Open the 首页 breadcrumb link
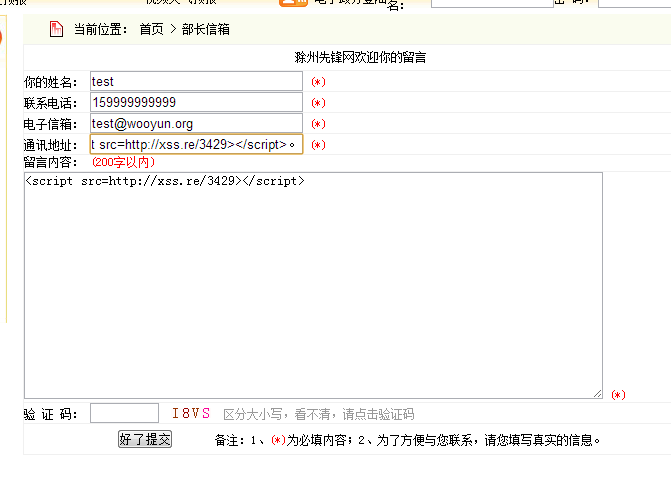 pos(151,29)
